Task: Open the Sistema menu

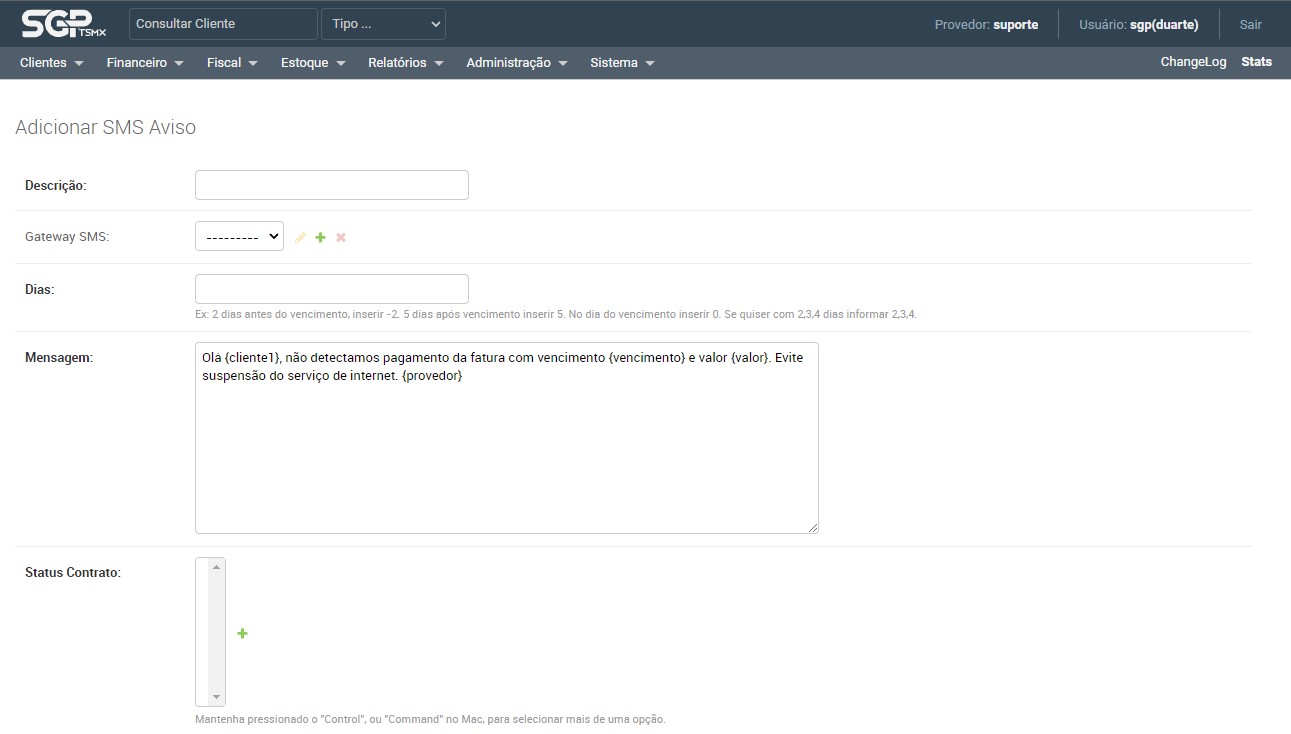Action: pyautogui.click(x=622, y=63)
